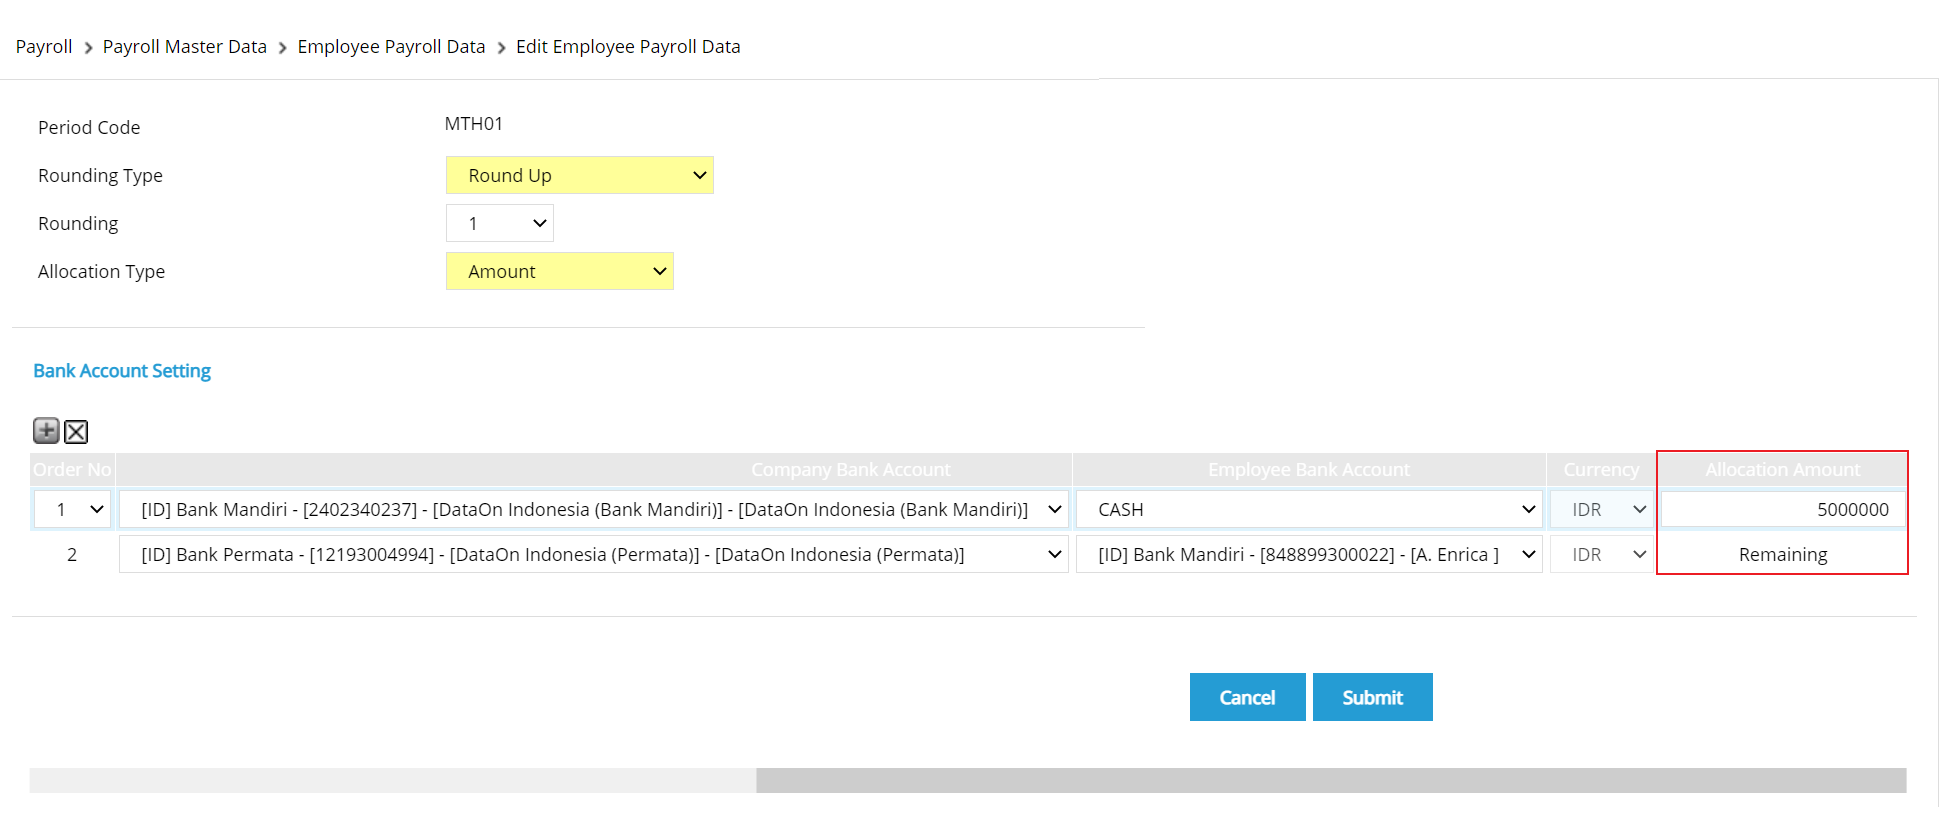Open the Rounding value dropdown
Image resolution: width=1960 pixels, height=836 pixels.
[499, 224]
